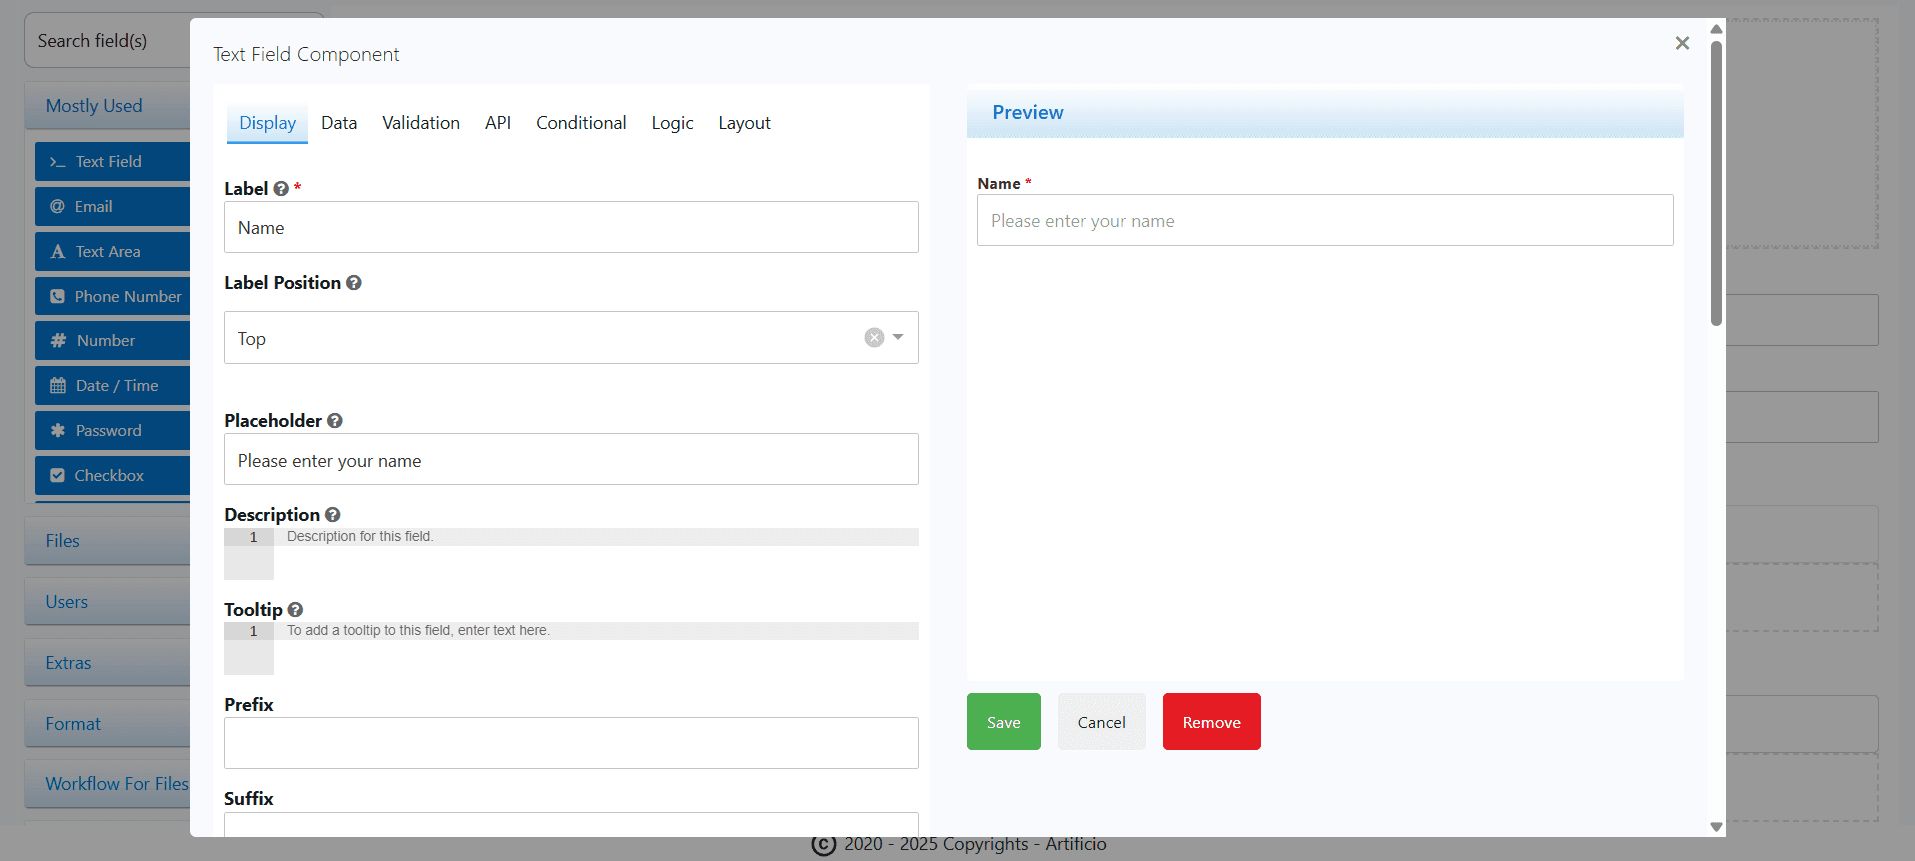Click the Label Position help icon

(x=354, y=283)
